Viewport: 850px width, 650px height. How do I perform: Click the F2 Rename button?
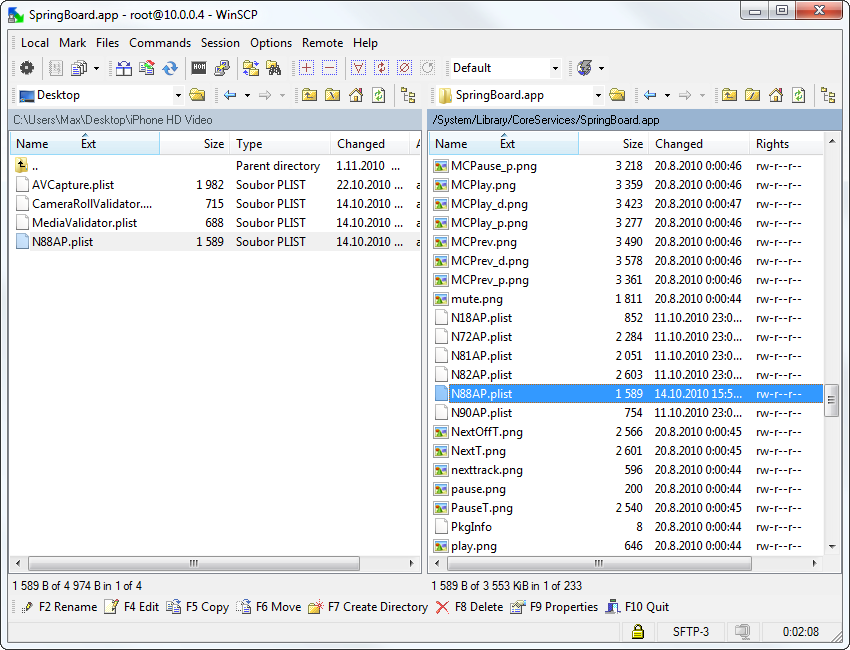59,607
